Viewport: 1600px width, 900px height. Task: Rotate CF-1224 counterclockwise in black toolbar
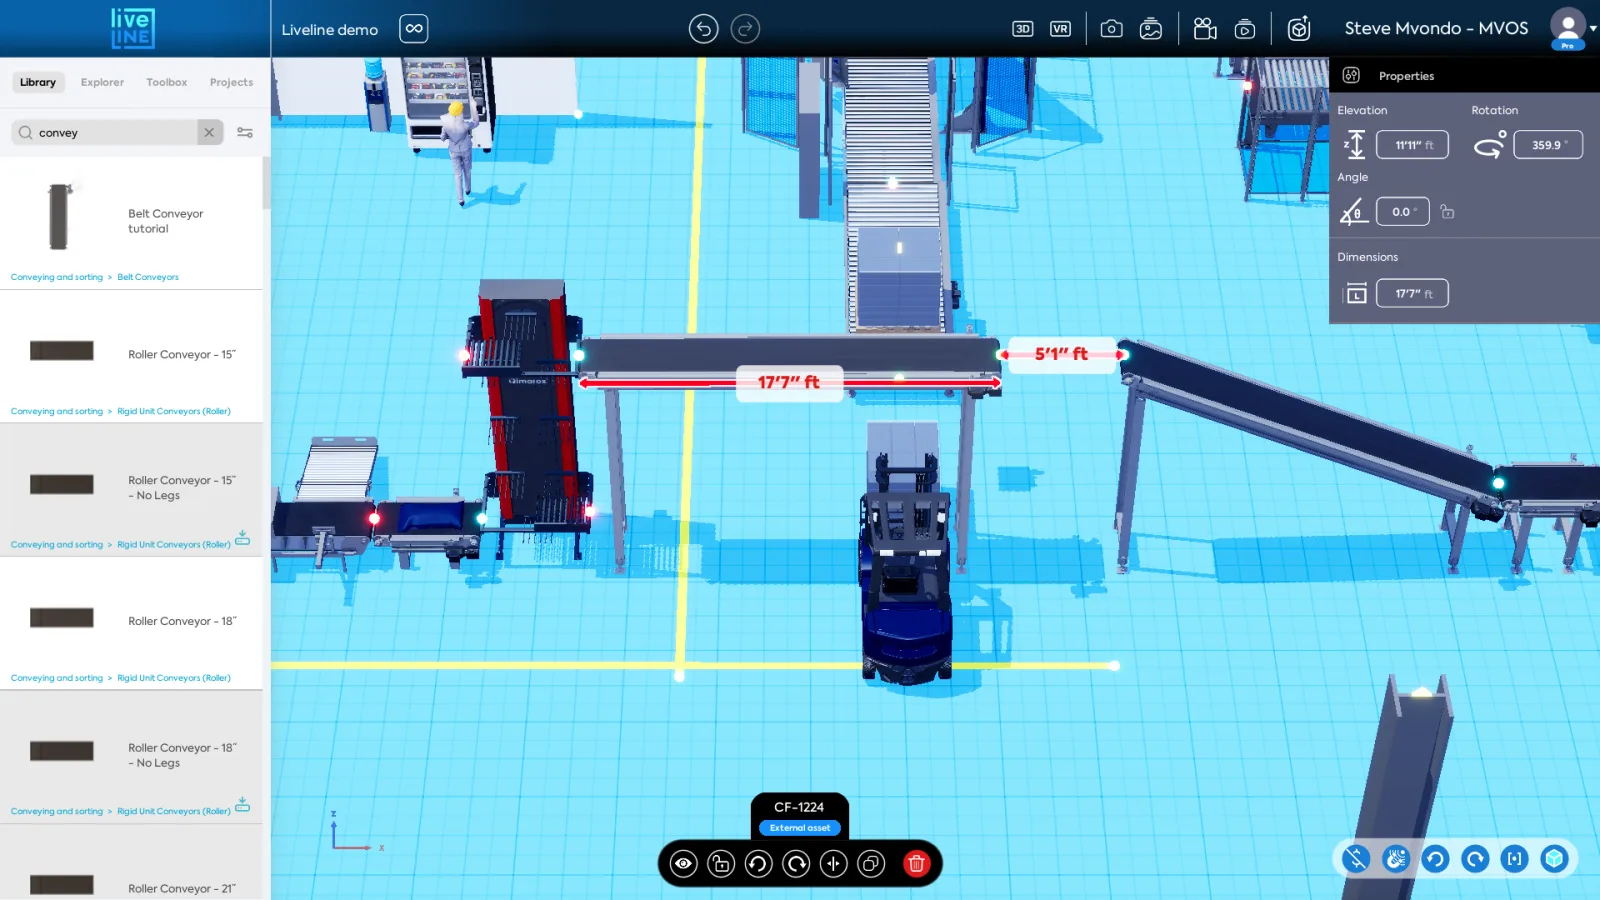pos(759,864)
